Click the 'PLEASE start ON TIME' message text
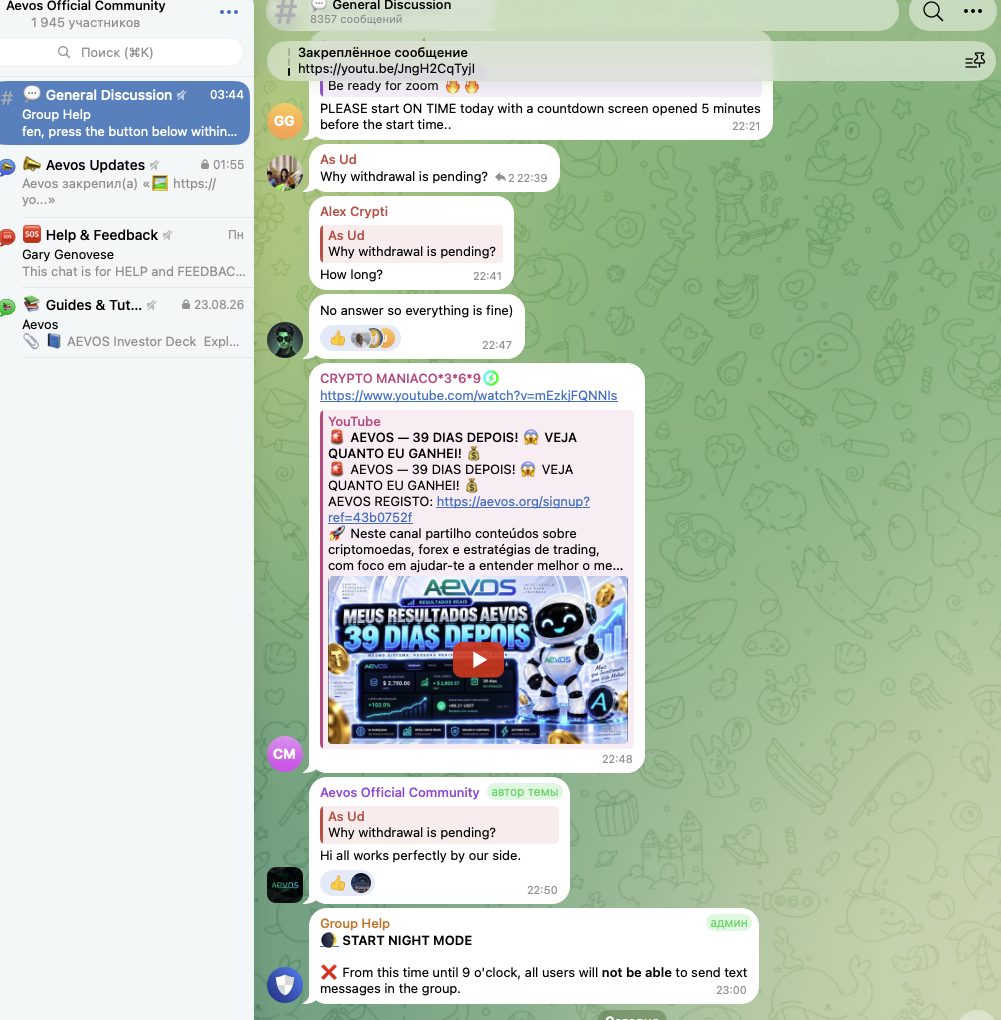 [x=540, y=116]
